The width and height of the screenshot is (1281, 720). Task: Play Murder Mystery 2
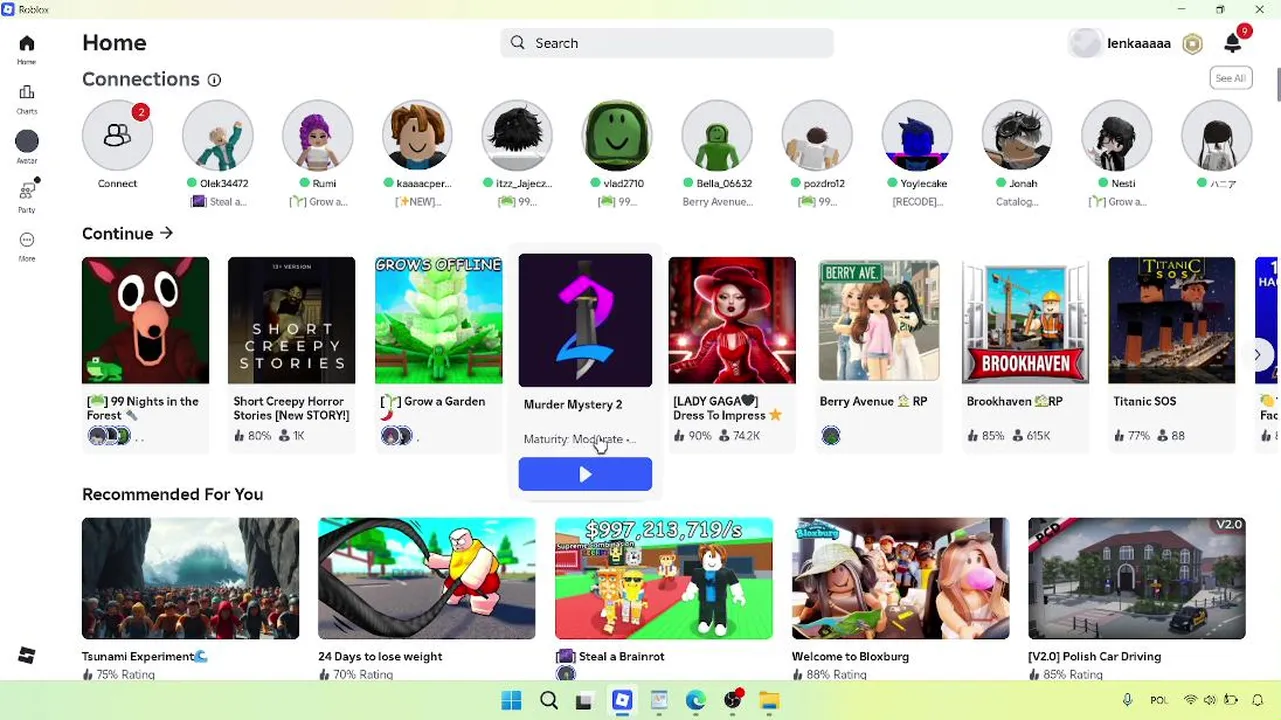point(585,475)
